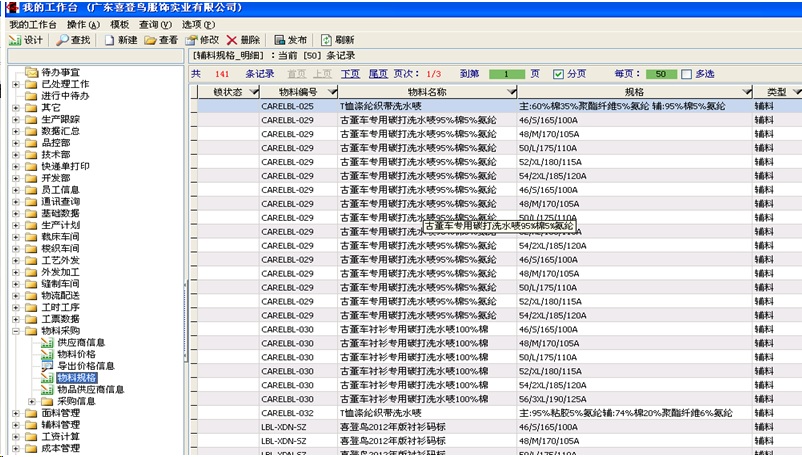Image resolution: width=802 pixels, height=457 pixels.
Task: Select the row marker of first CARELBL-025 row
Action: point(193,106)
